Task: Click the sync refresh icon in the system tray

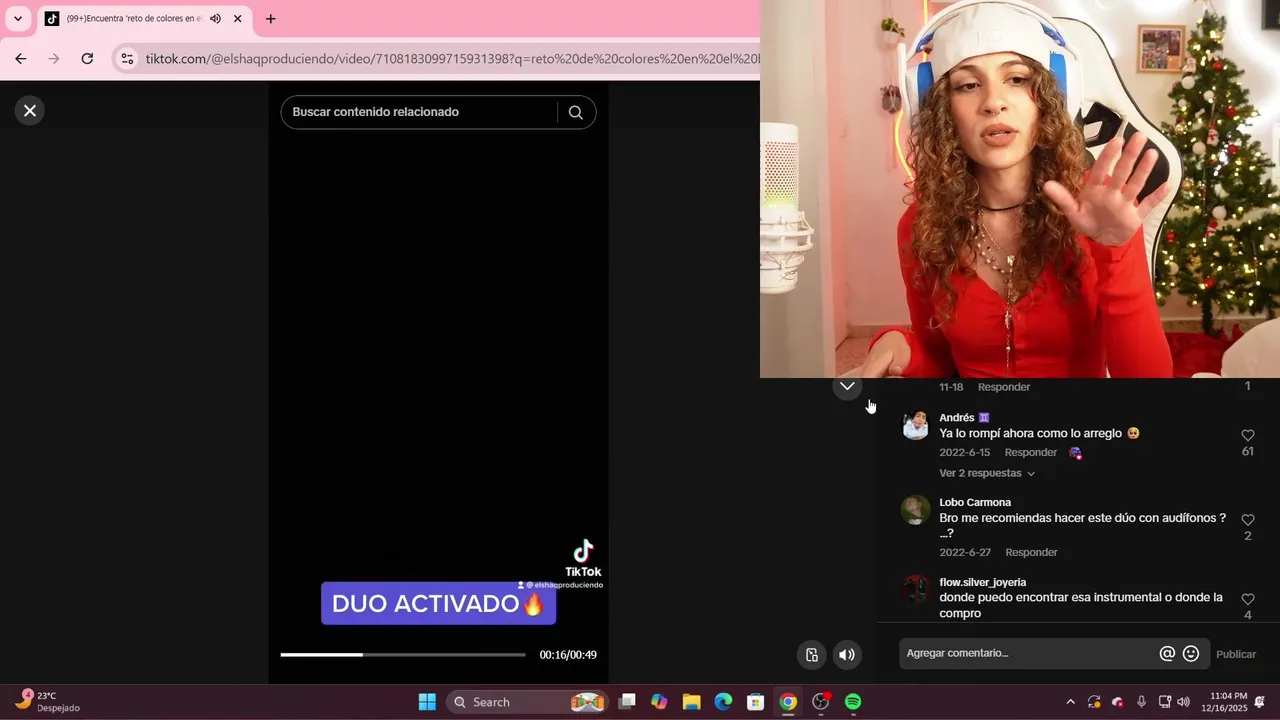Action: point(1094,702)
